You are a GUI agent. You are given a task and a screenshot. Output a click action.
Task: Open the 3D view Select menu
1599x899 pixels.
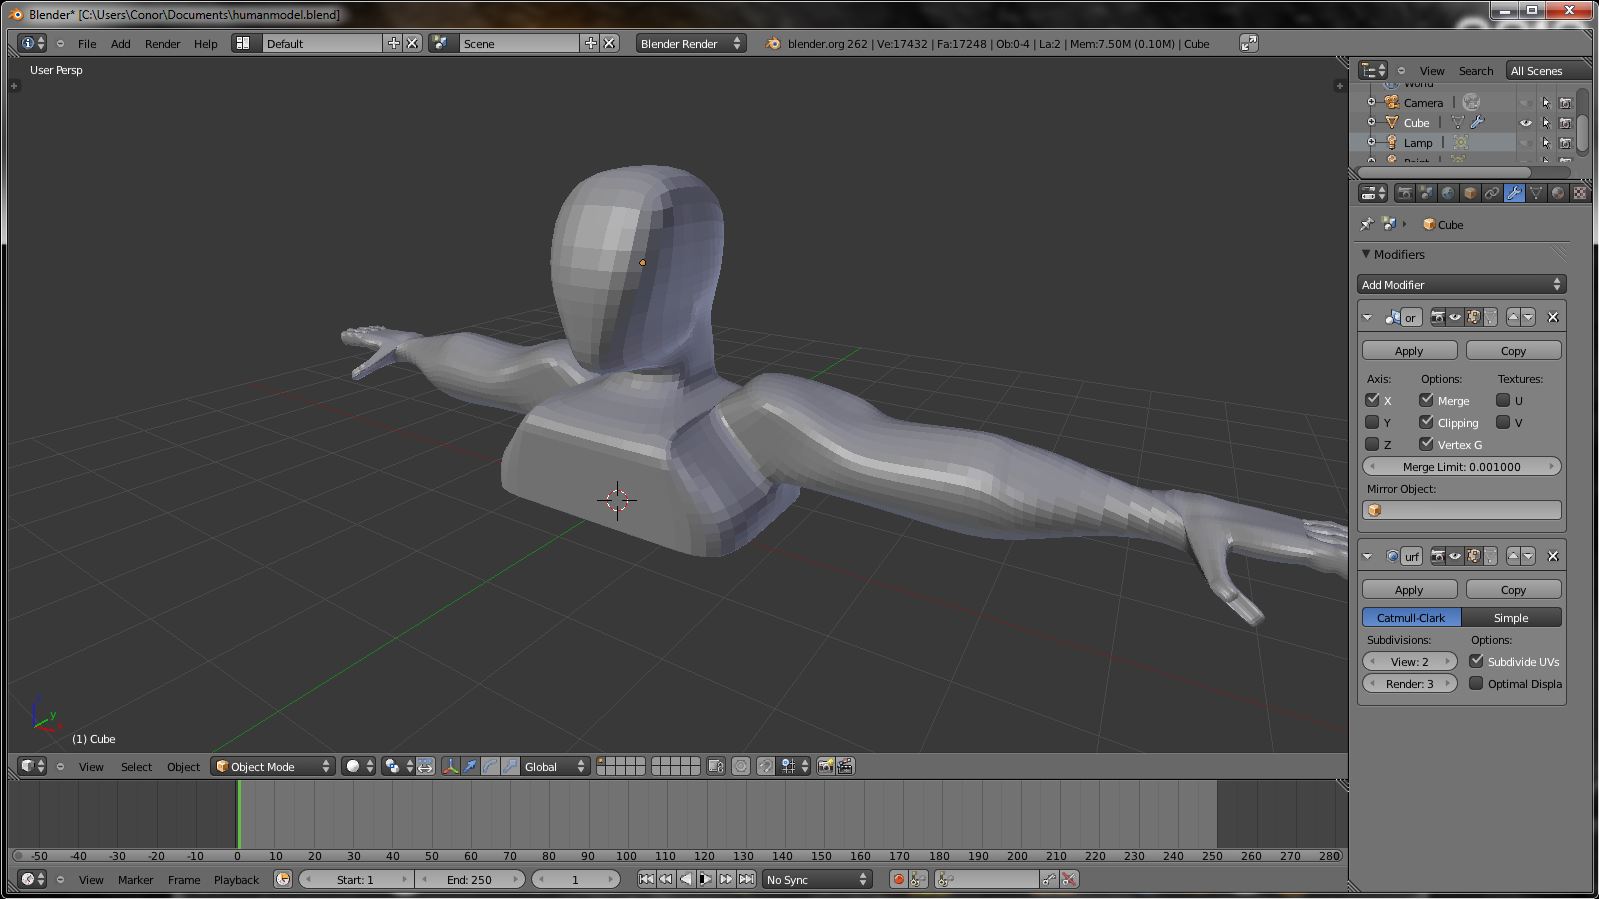[136, 766]
